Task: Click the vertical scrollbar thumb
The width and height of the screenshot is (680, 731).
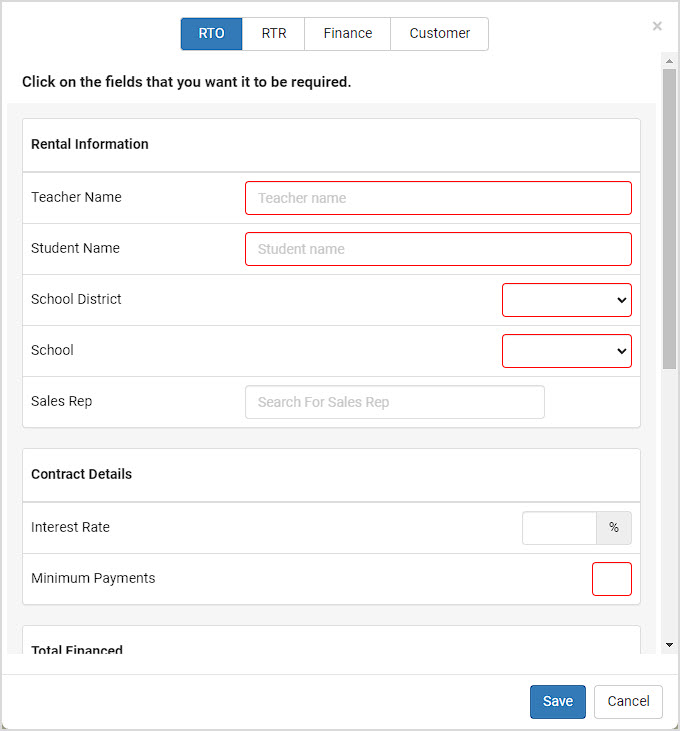Action: [x=669, y=219]
